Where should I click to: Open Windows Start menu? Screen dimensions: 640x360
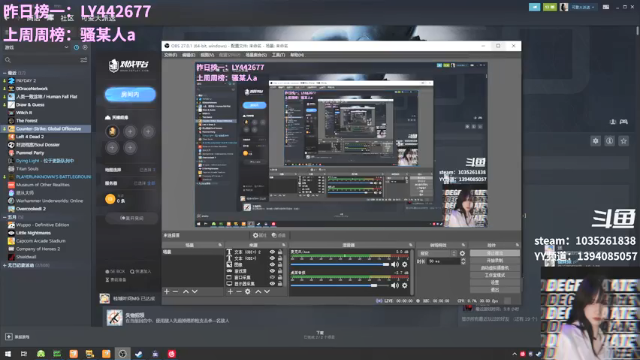click(x=8, y=354)
